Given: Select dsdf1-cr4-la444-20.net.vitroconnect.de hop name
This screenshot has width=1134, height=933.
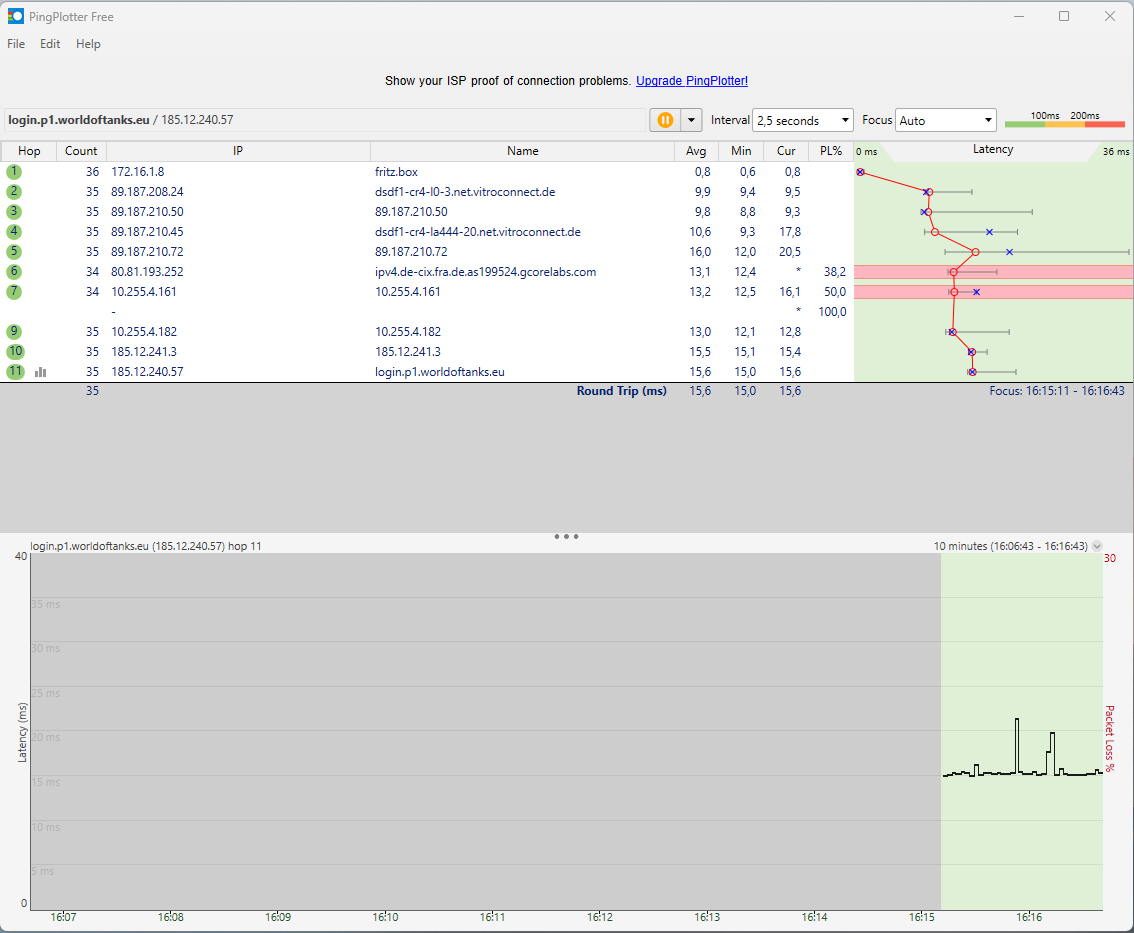Looking at the screenshot, I should (478, 231).
